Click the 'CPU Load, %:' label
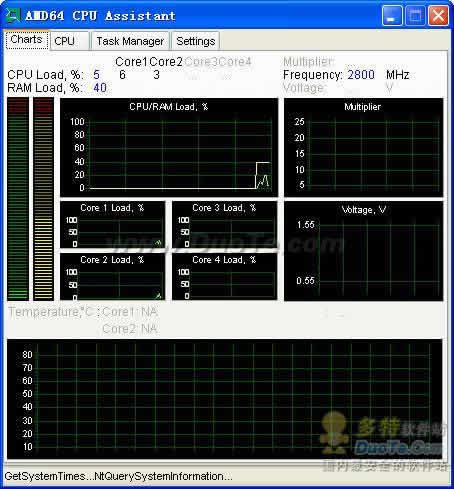The height and width of the screenshot is (489, 454). point(45,75)
